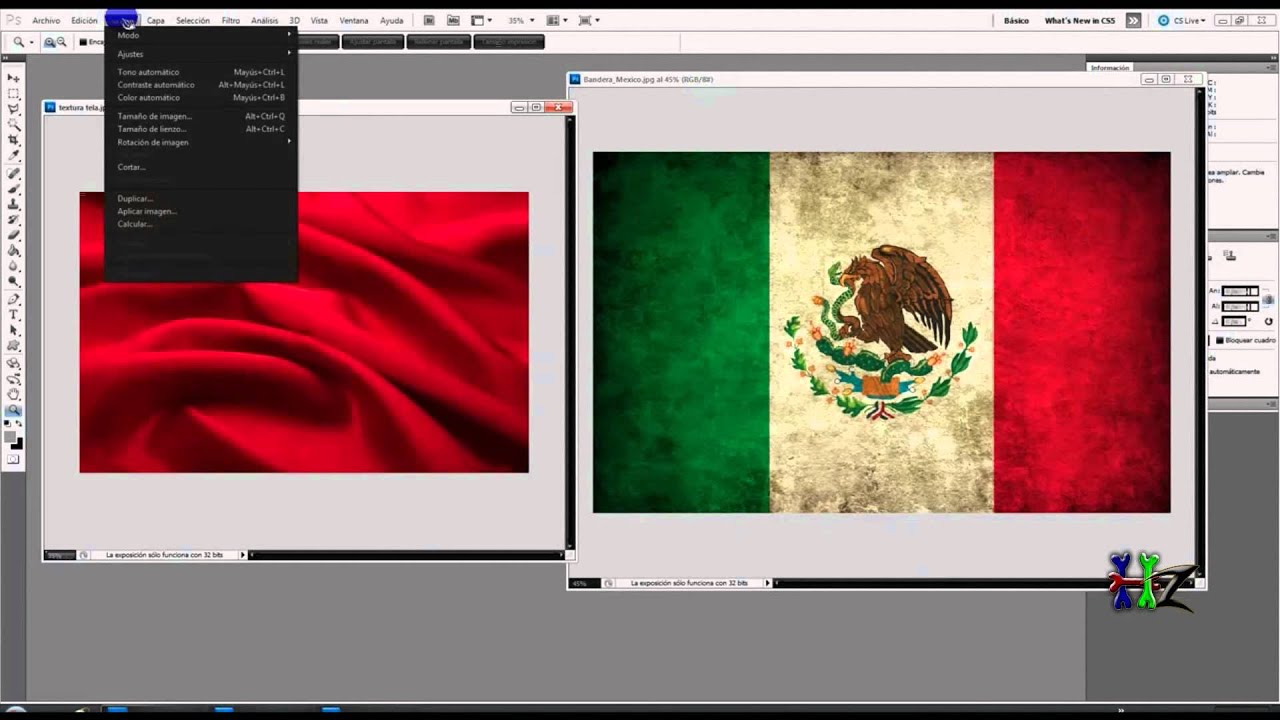This screenshot has width=1280, height=720.
Task: Select the Eraser tool
Action: pyautogui.click(x=14, y=235)
